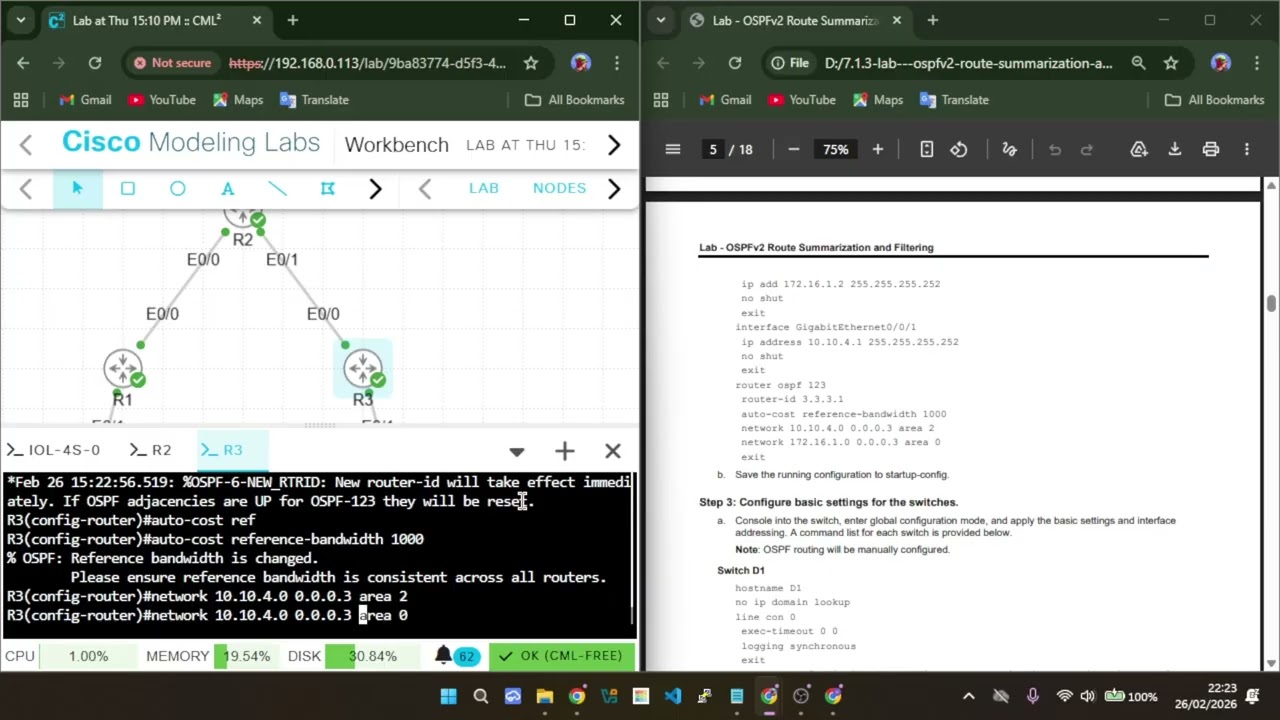Print the PDF document
Viewport: 1280px width, 720px height.
pos(1211,150)
